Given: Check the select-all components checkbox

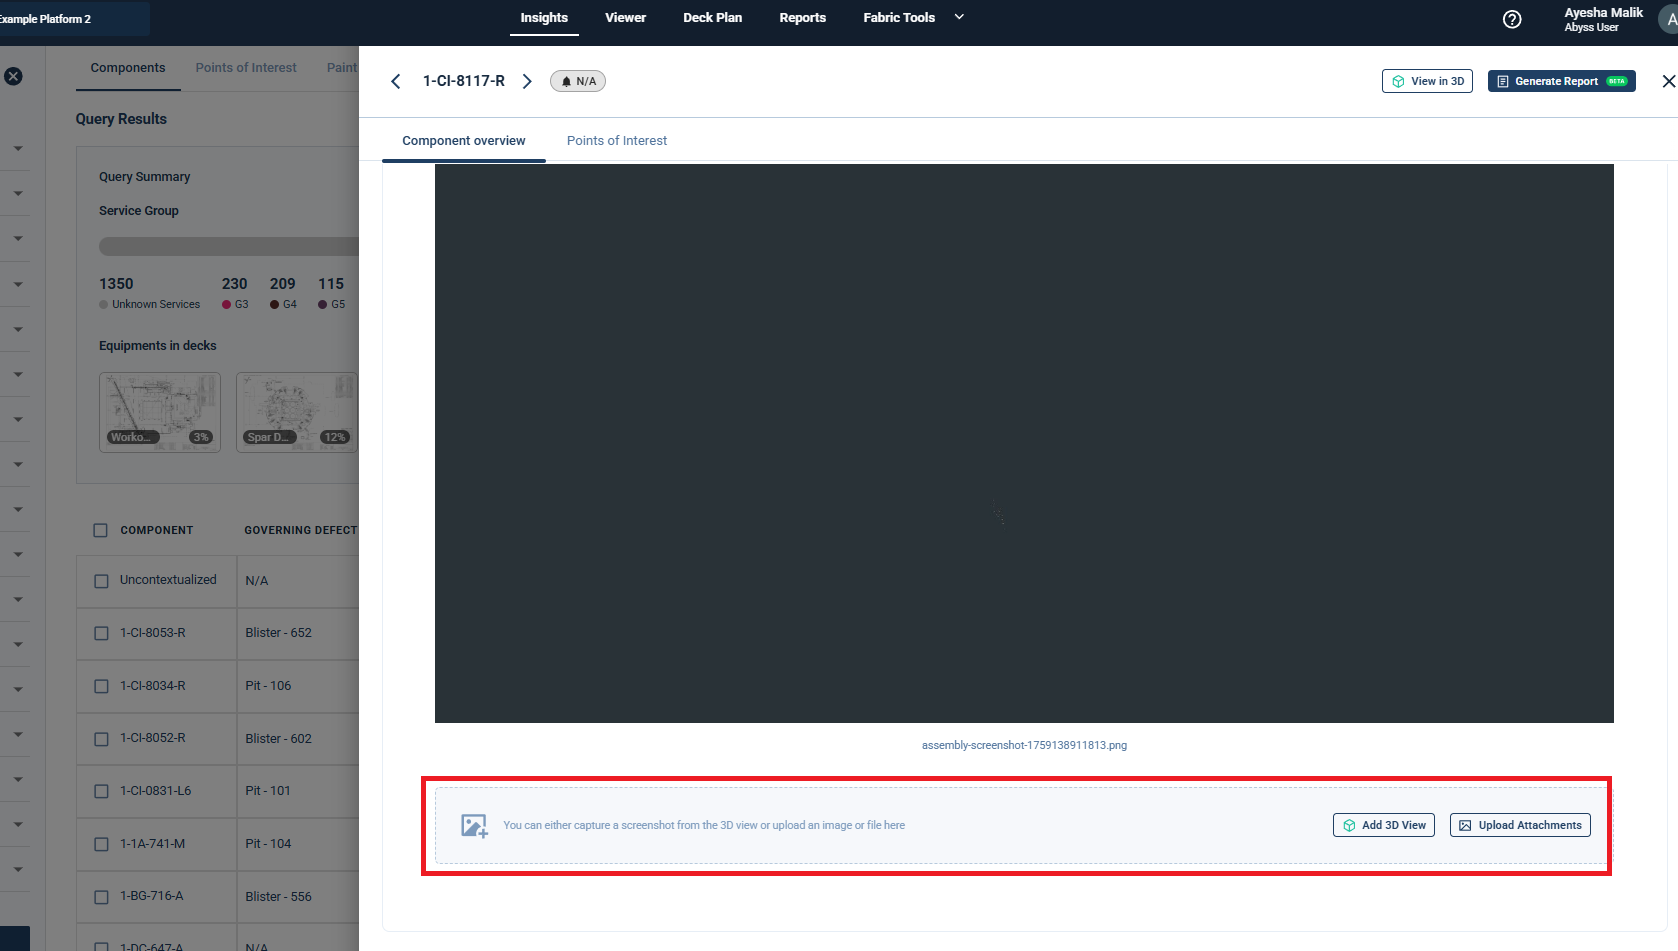Looking at the screenshot, I should [x=100, y=530].
